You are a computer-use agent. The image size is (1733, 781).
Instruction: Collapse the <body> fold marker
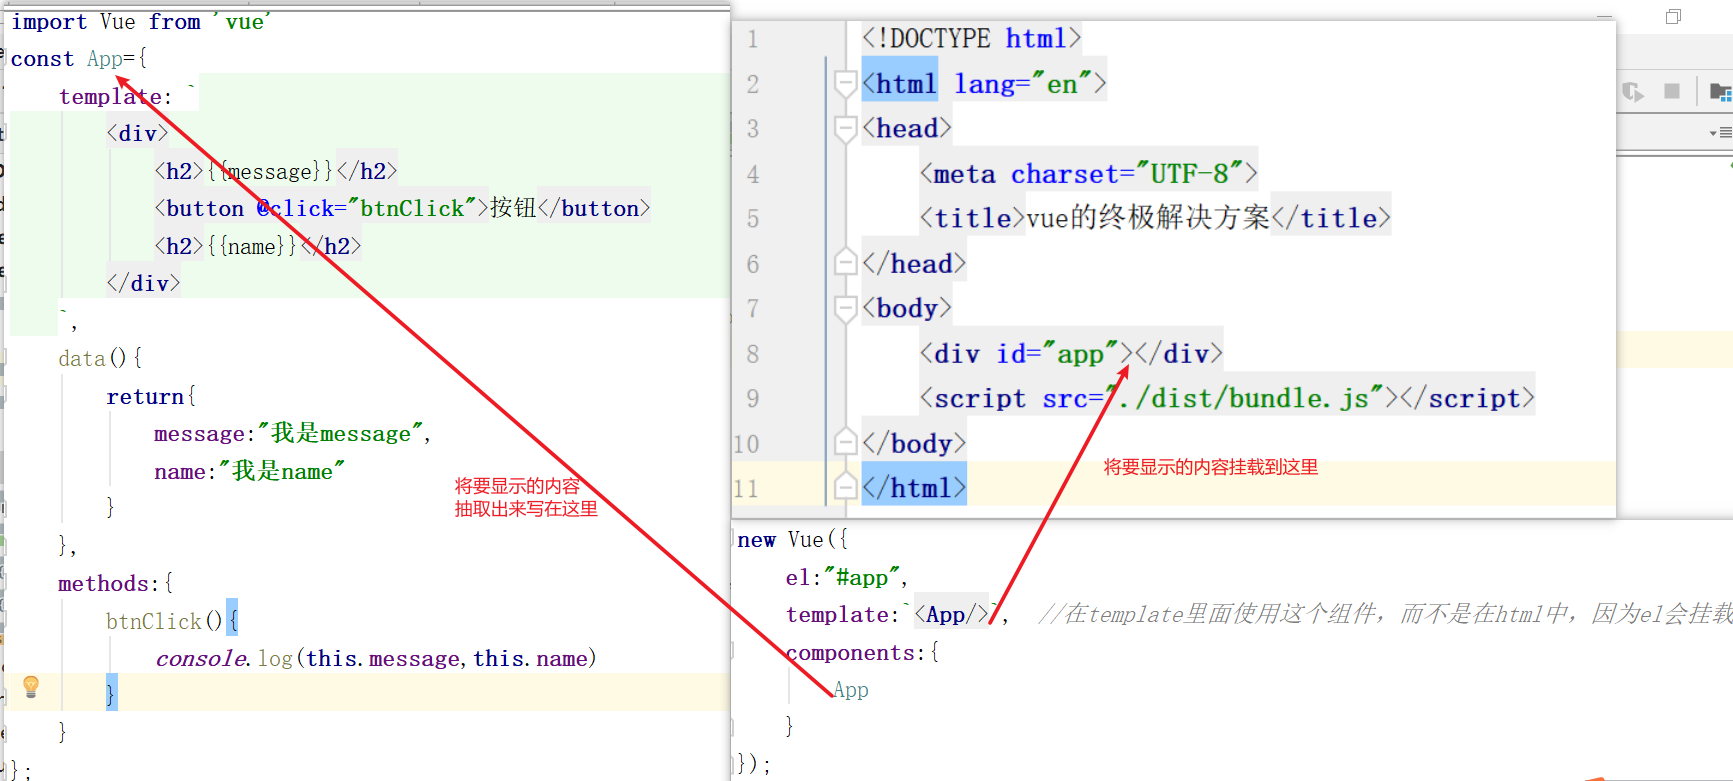(x=845, y=309)
